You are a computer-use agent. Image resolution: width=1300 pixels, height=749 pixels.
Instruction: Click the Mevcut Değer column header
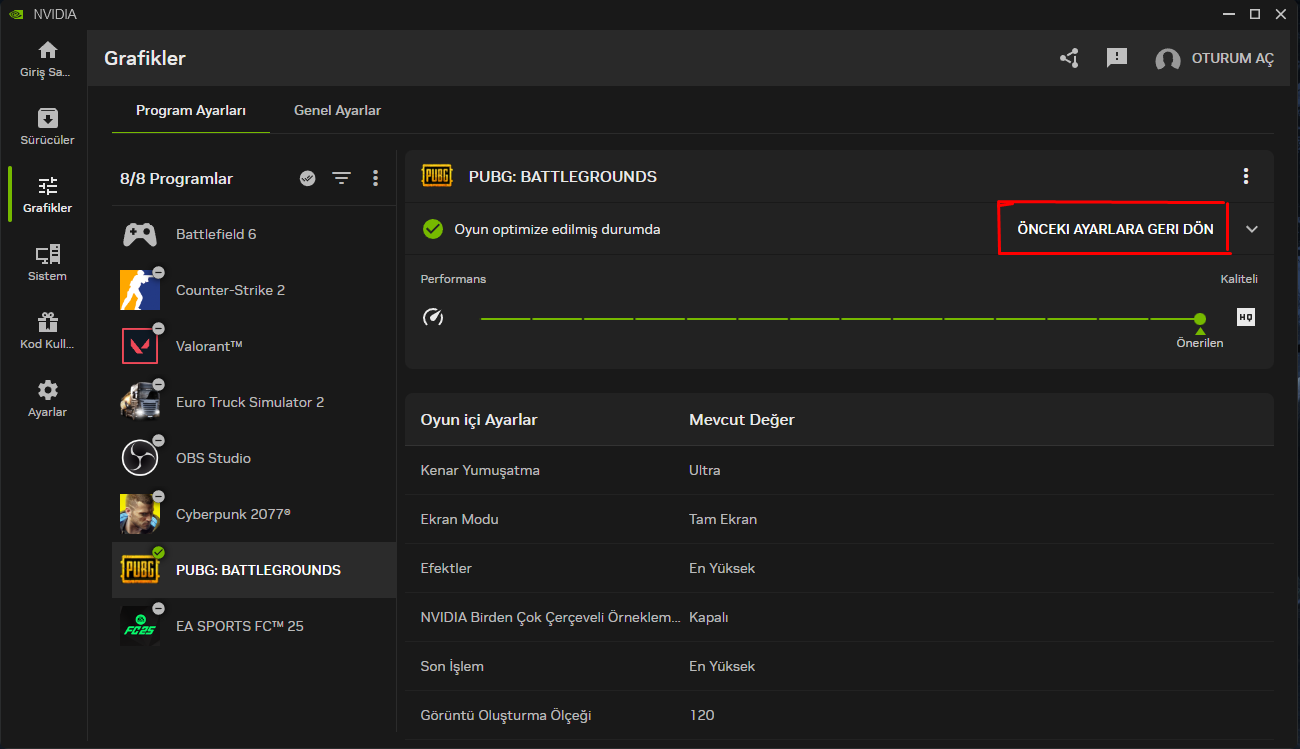pos(742,419)
